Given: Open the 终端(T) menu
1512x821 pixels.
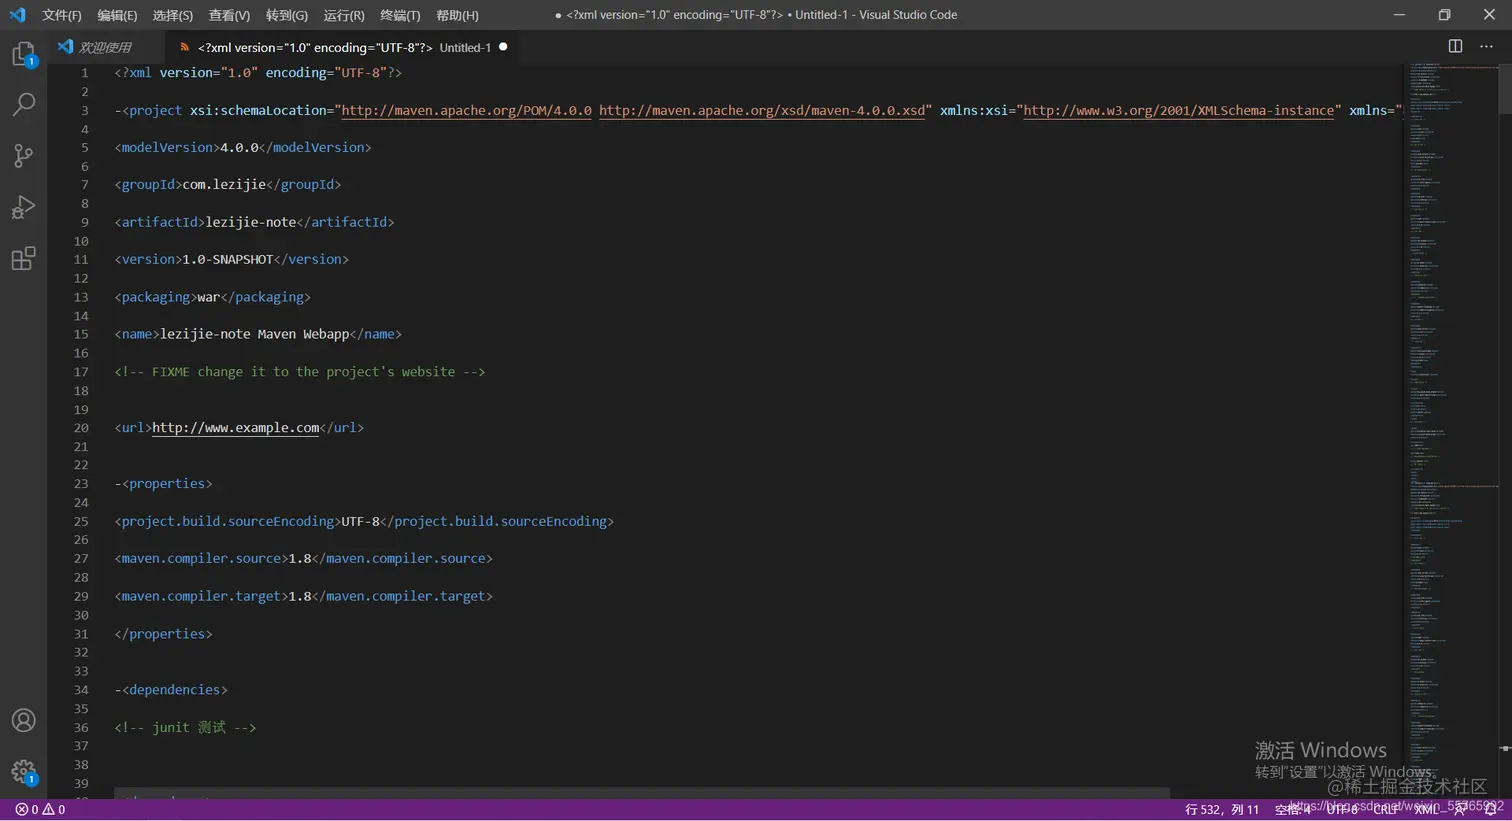Looking at the screenshot, I should click(400, 15).
